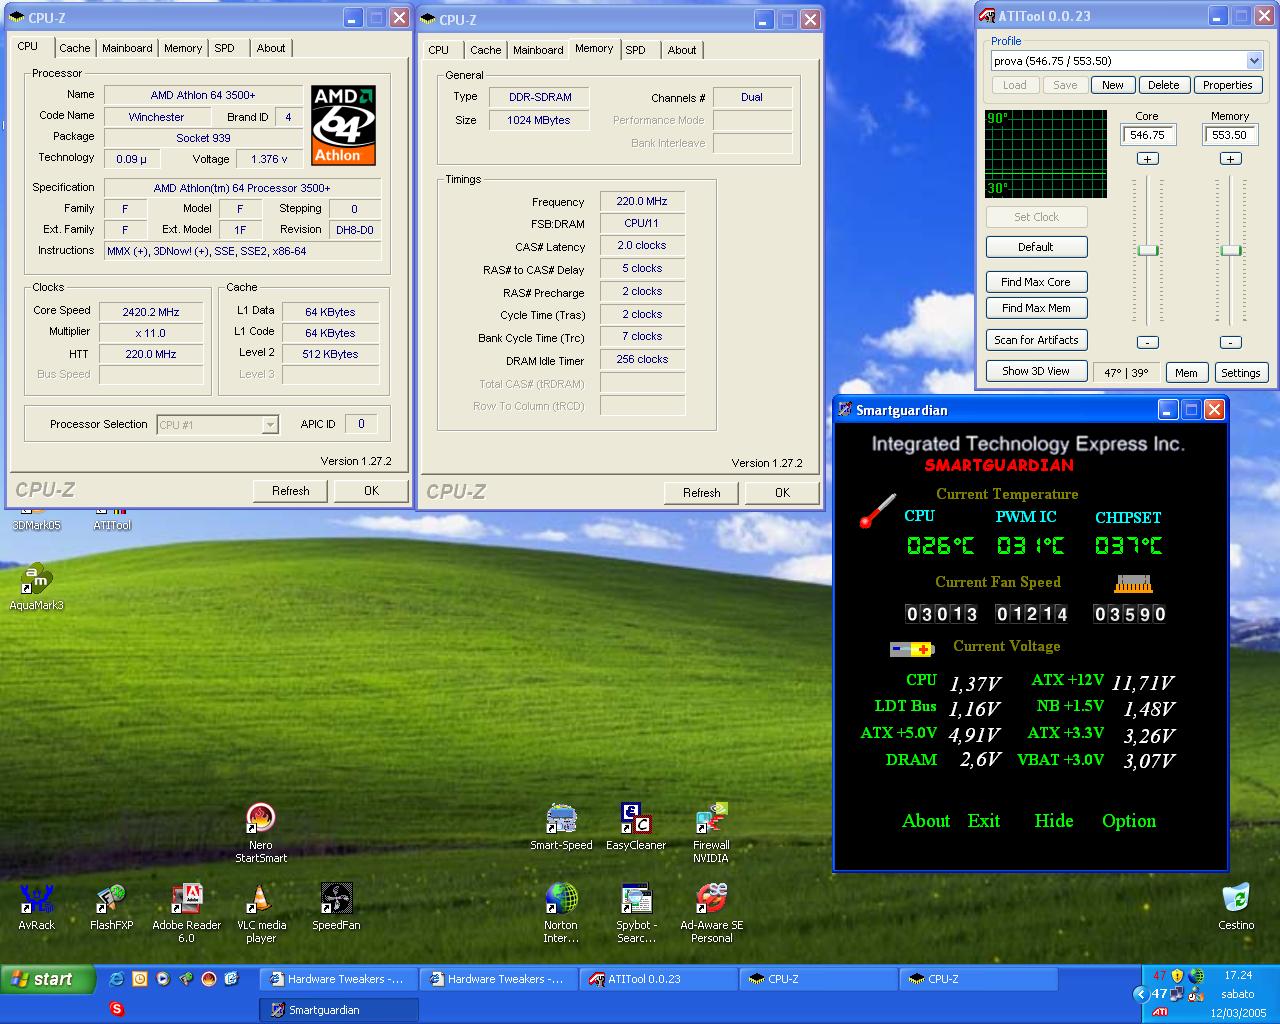Click Find Max Core button
The width and height of the screenshot is (1280, 1024).
point(1036,282)
